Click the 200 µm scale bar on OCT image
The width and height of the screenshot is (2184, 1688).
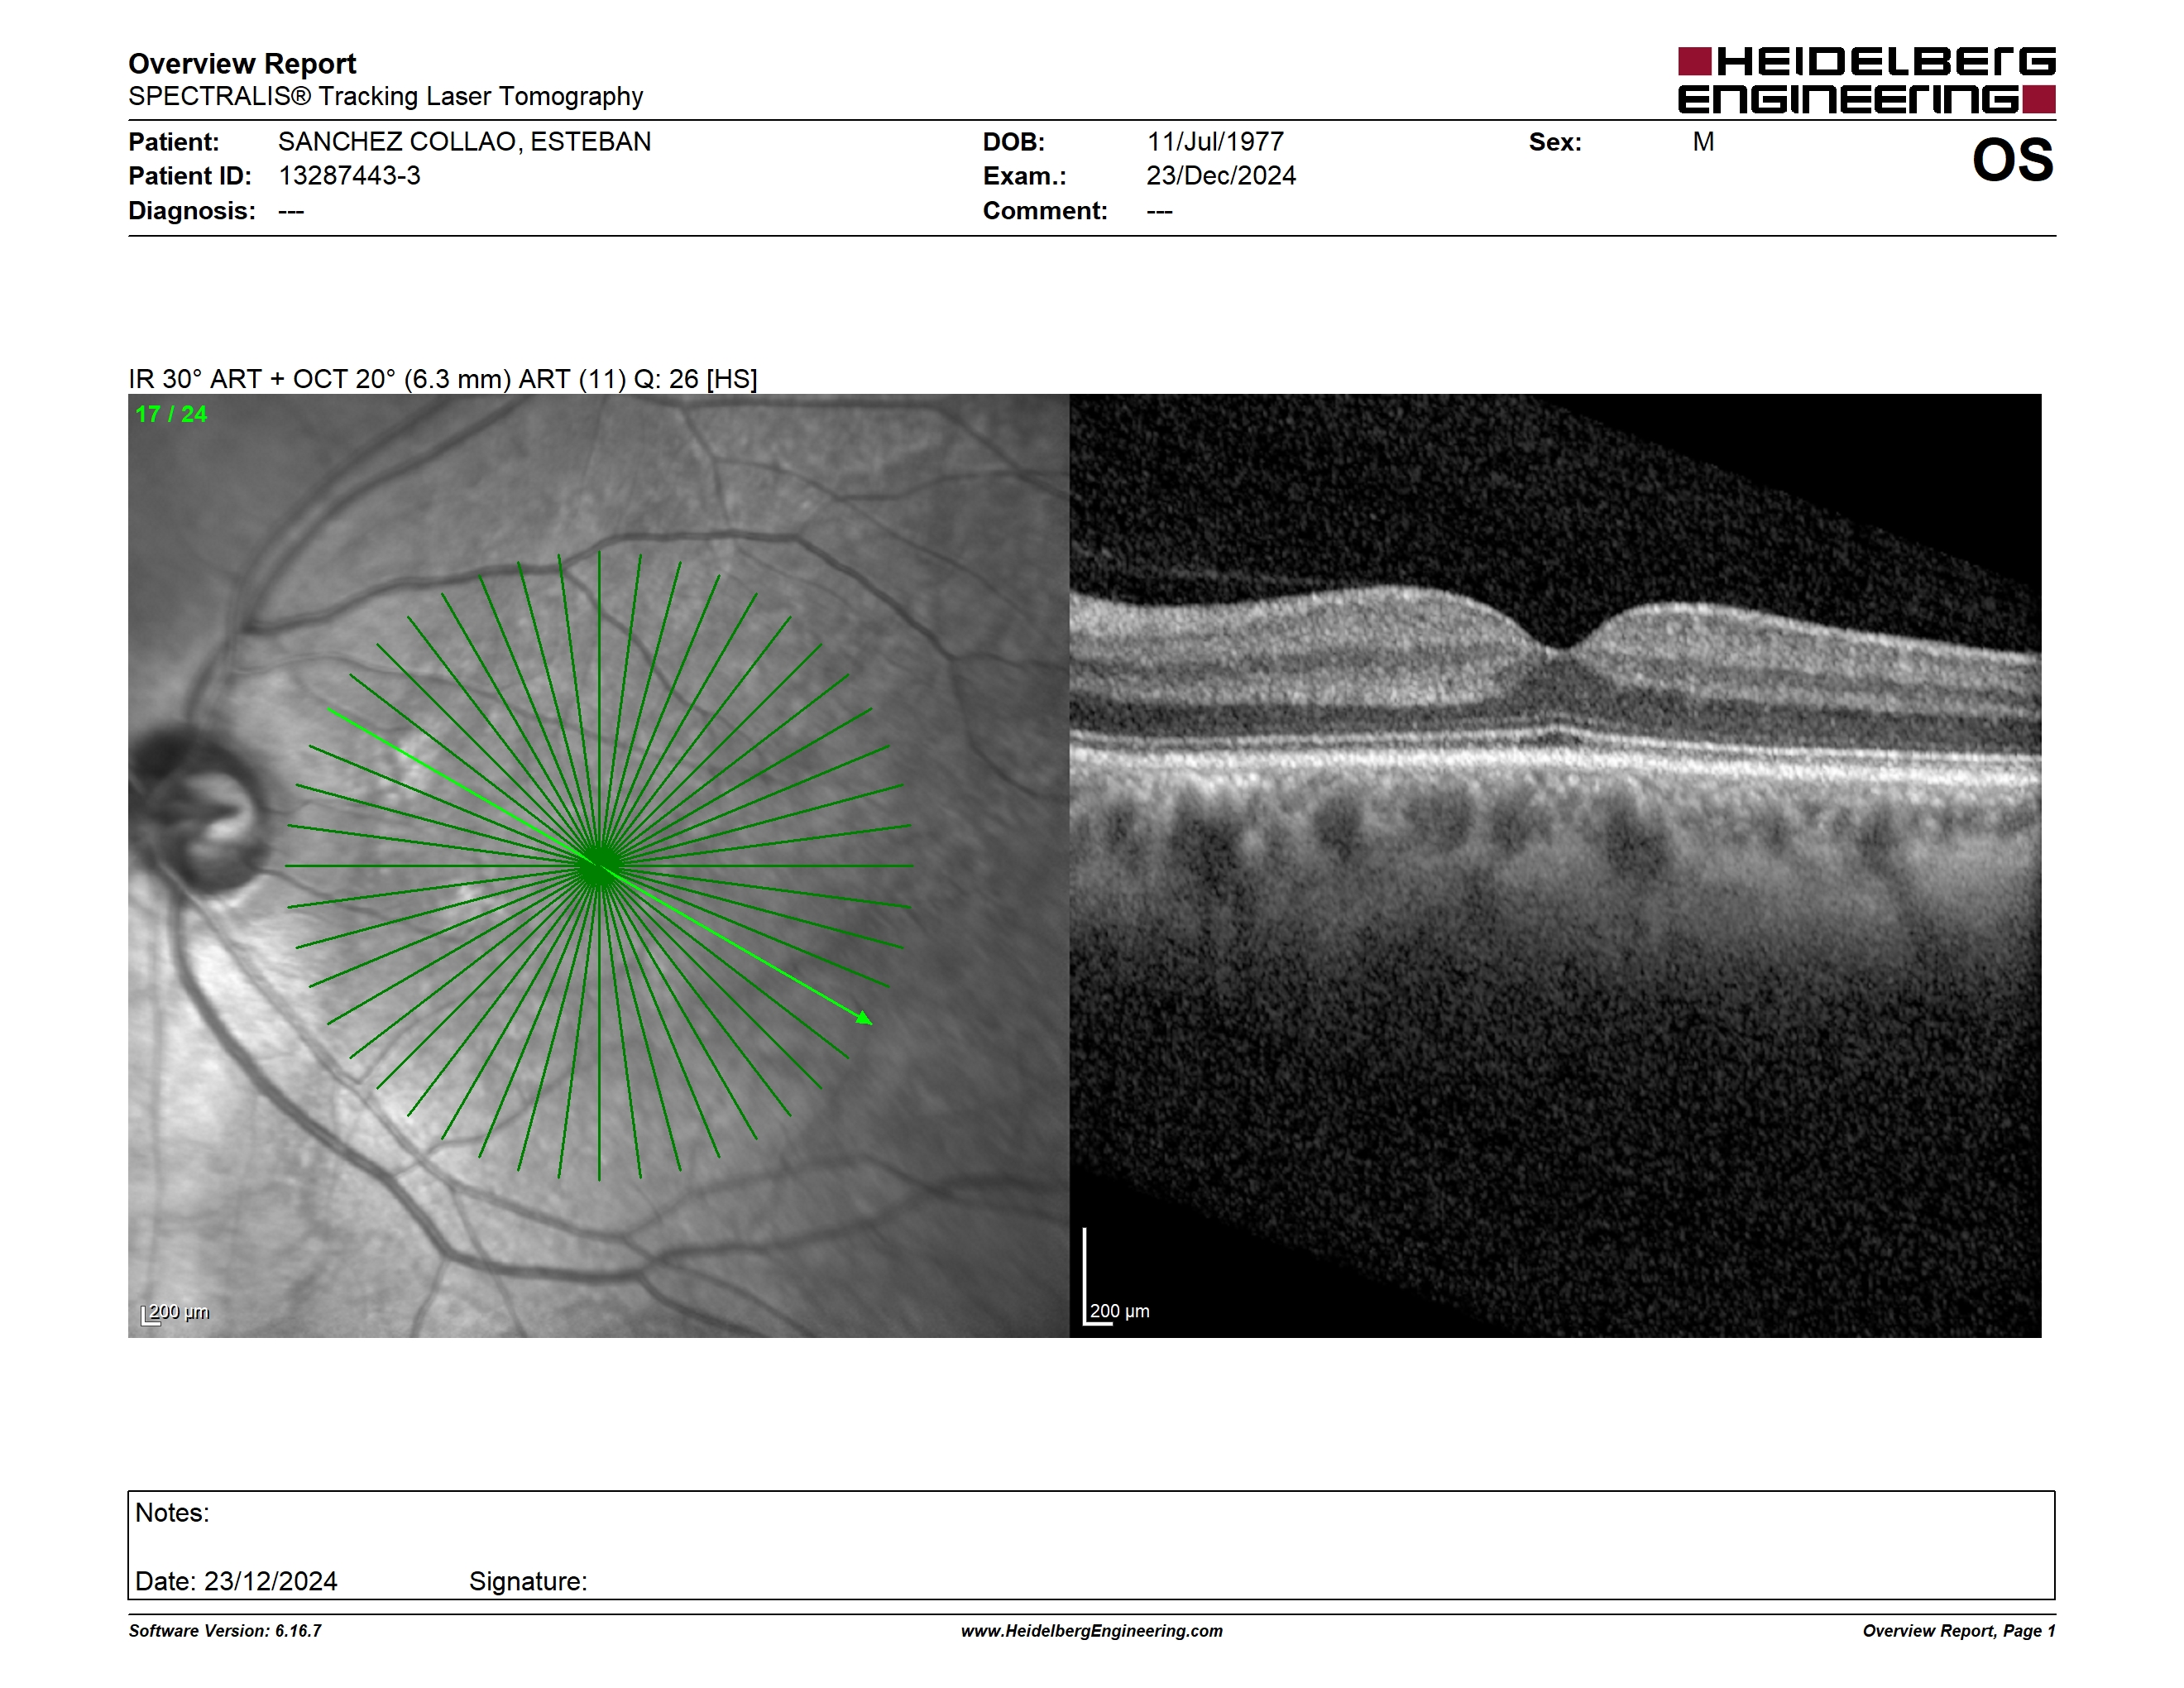[1116, 1277]
